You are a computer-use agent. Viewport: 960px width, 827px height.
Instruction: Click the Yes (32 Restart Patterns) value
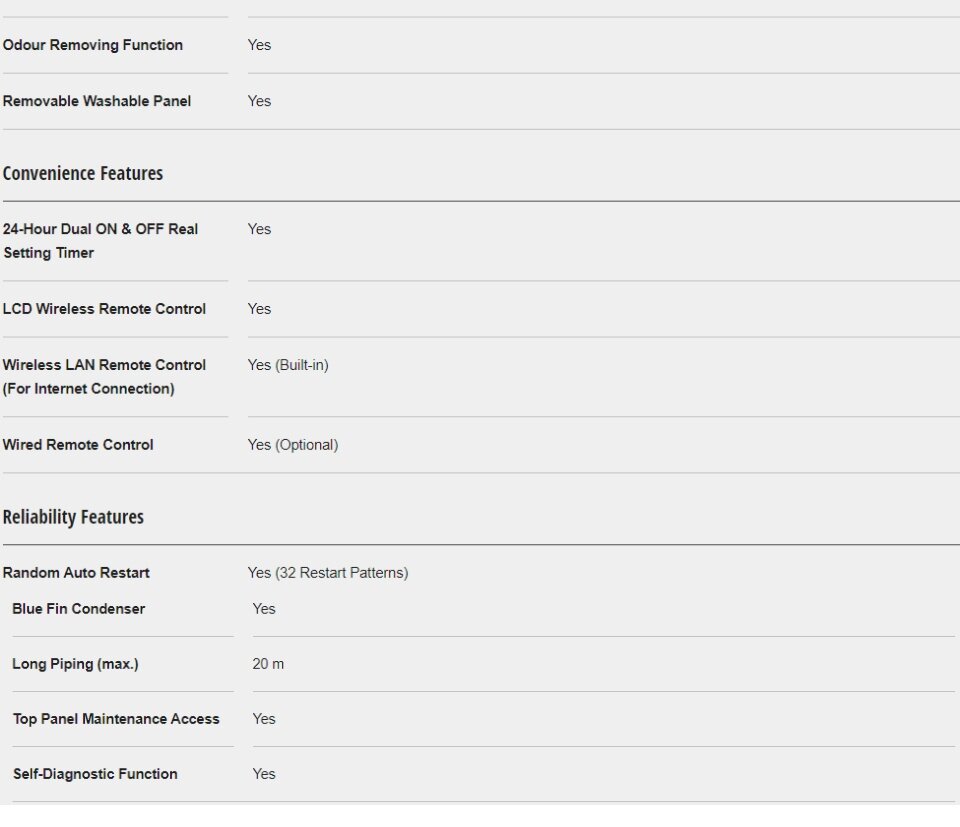(x=328, y=573)
